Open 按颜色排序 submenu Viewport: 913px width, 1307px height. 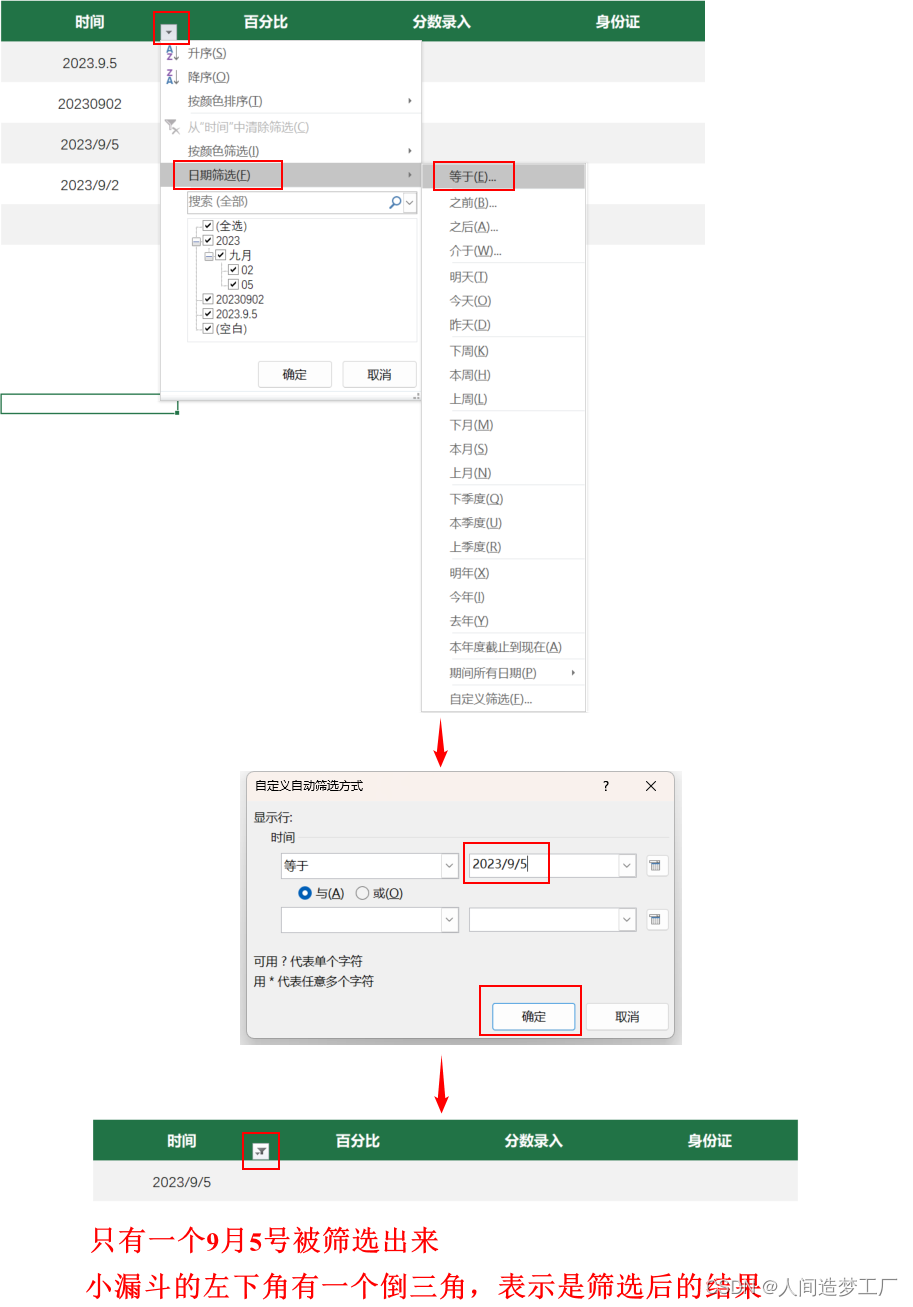[x=291, y=101]
